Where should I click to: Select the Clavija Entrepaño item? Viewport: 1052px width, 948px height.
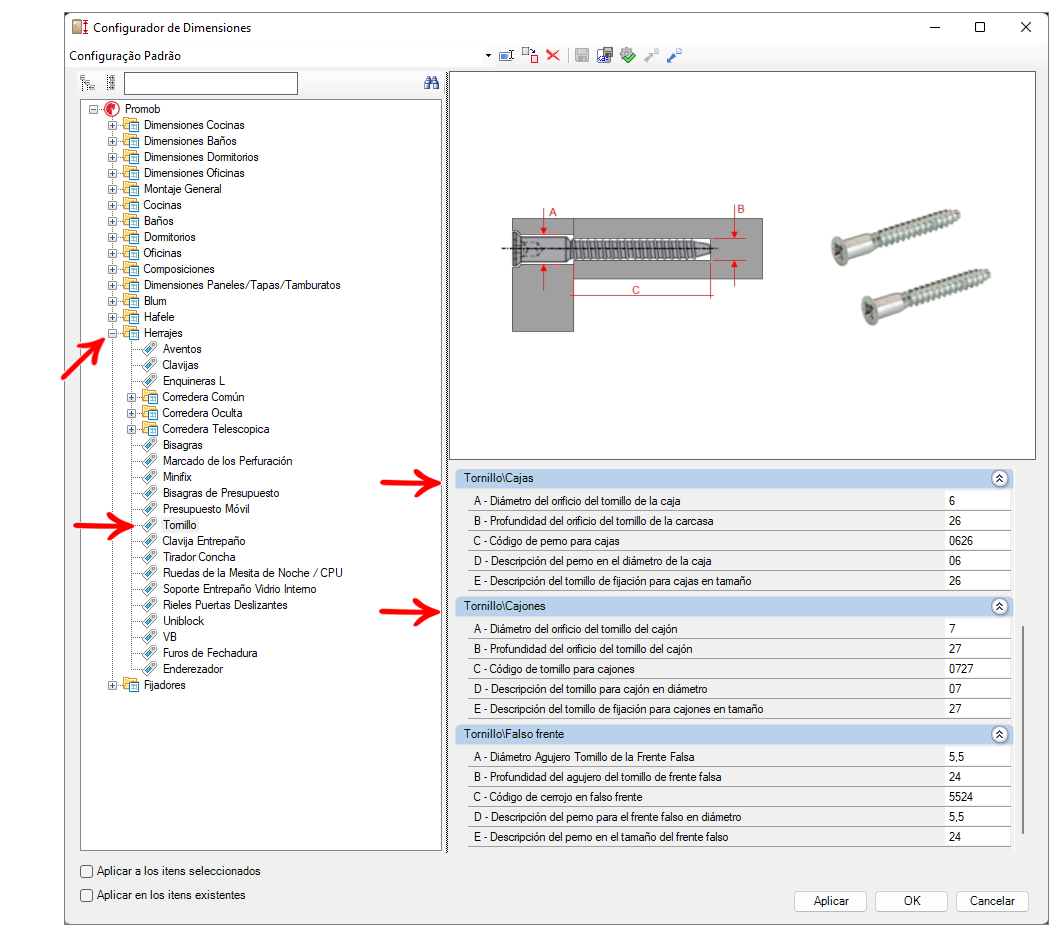pyautogui.click(x=204, y=541)
